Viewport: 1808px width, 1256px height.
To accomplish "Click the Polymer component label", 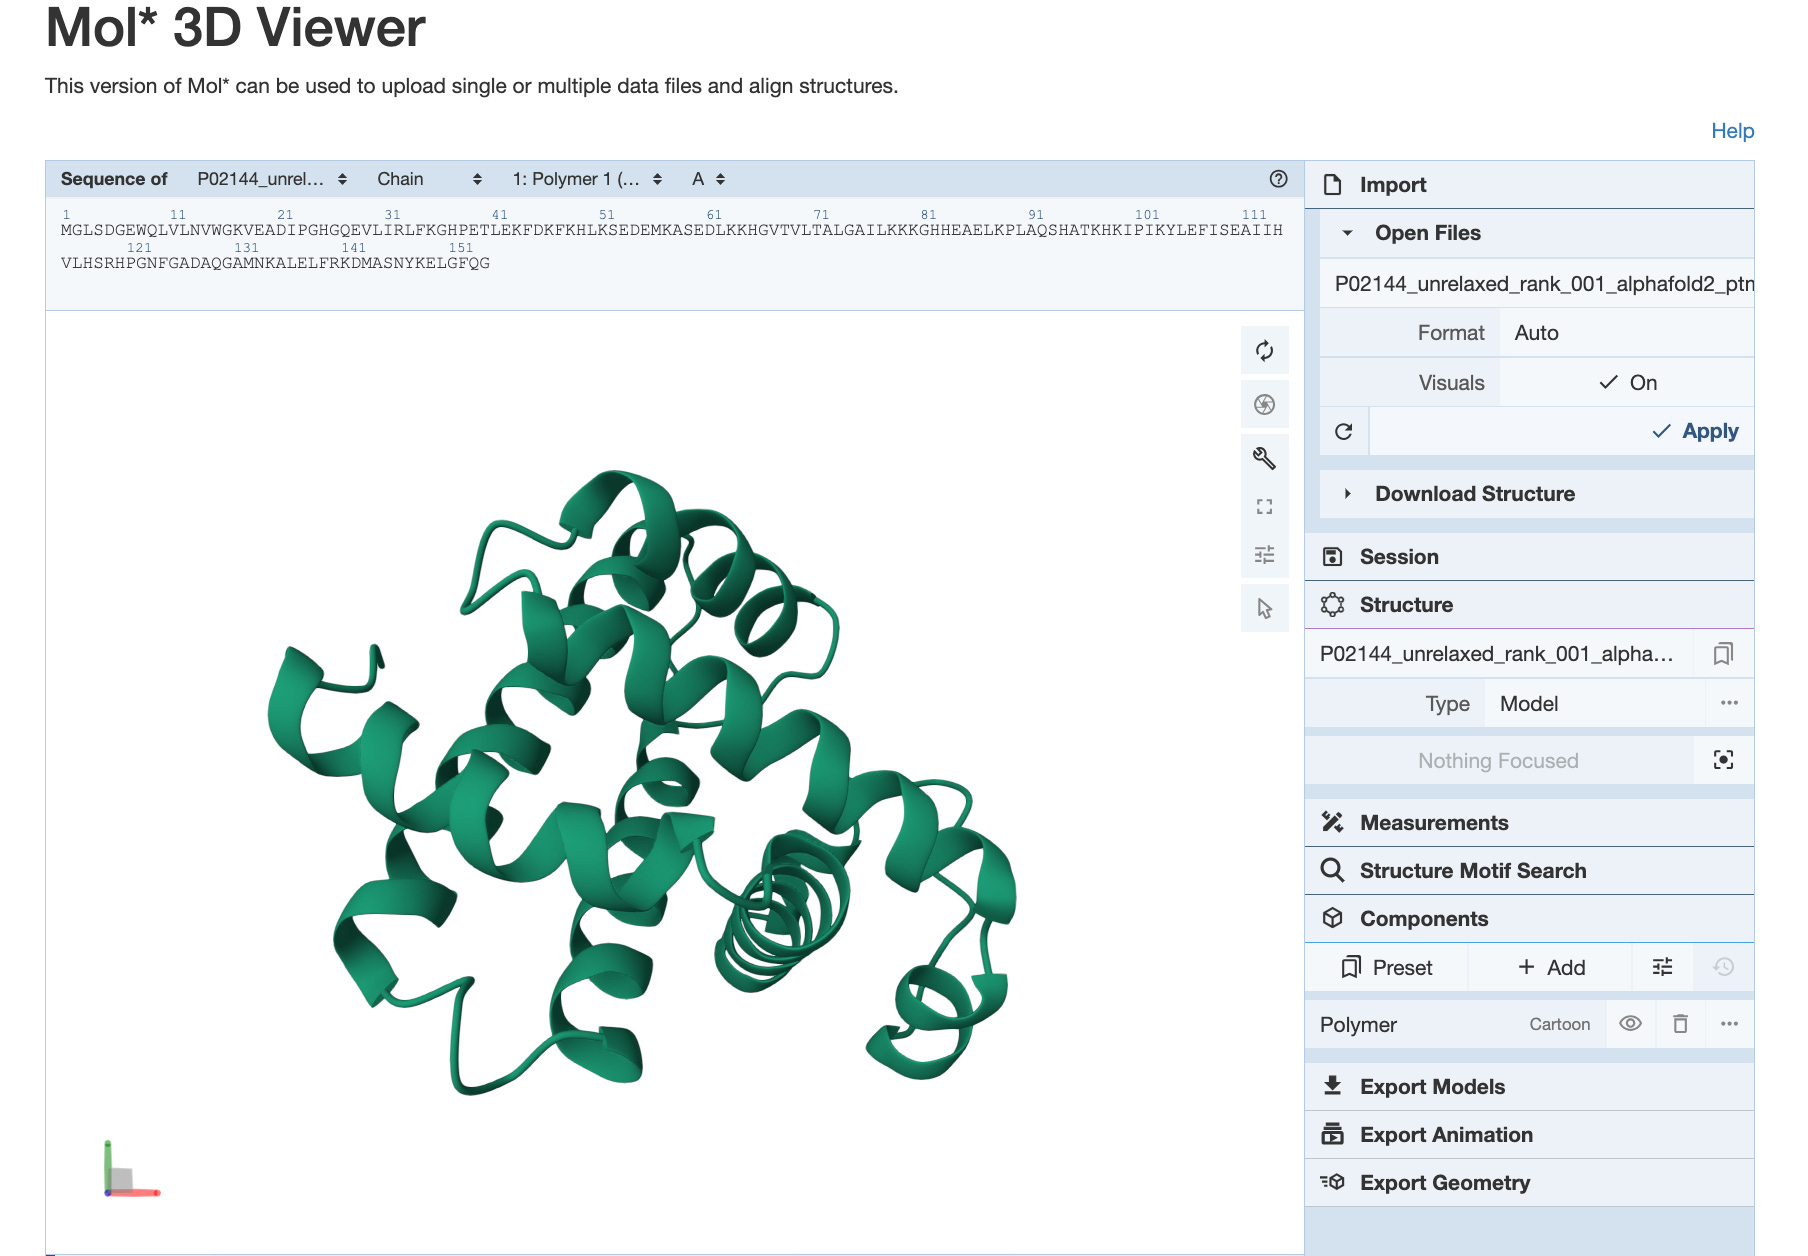I will [x=1358, y=1025].
